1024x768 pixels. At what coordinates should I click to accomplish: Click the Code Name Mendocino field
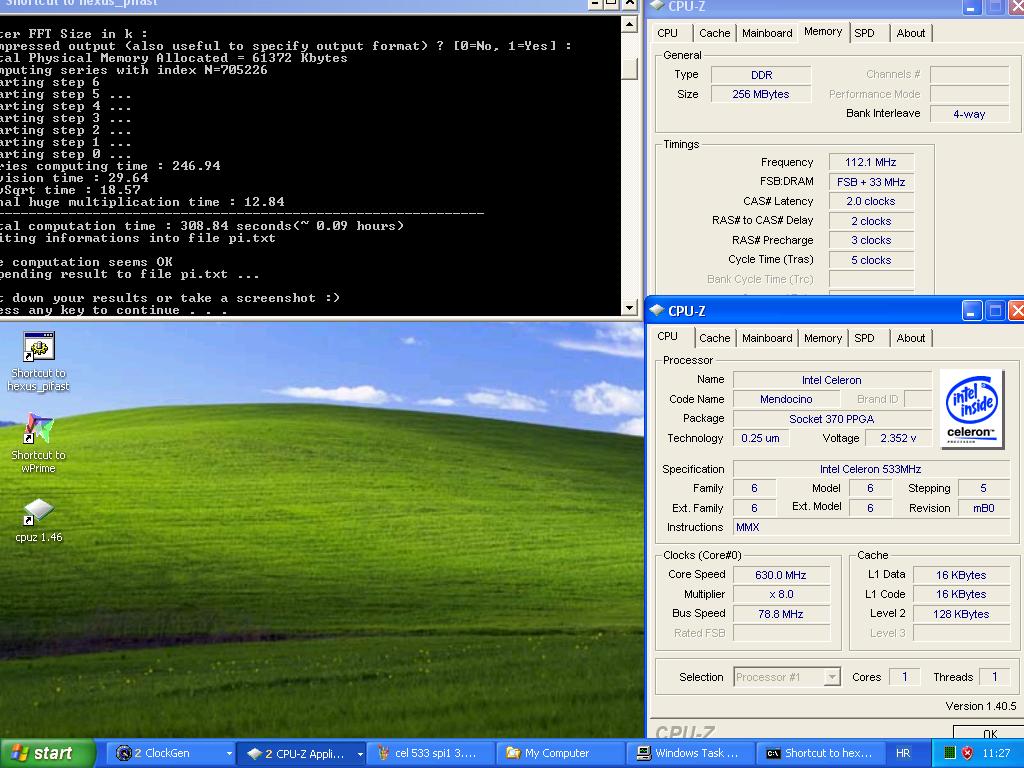tap(786, 399)
